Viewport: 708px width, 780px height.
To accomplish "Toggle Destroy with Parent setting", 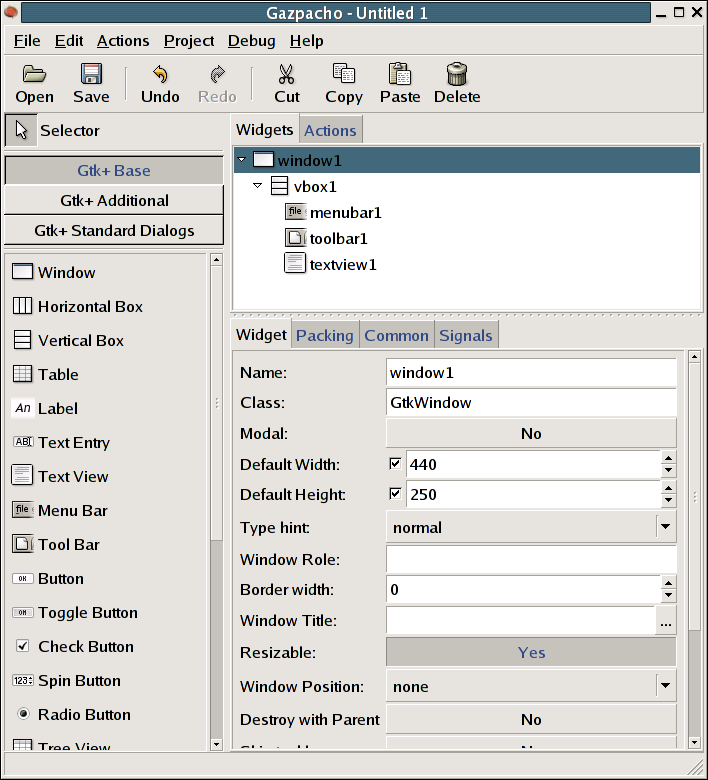I will coord(531,719).
